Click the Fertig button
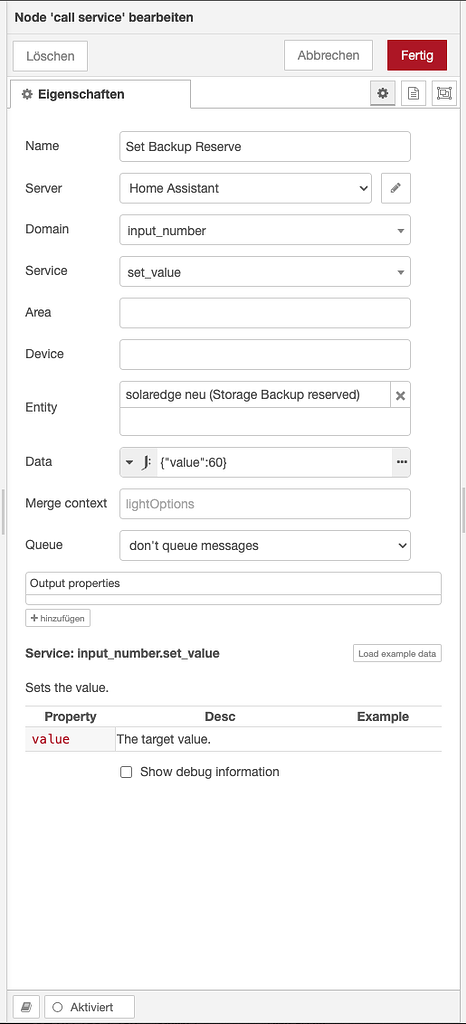 417,56
